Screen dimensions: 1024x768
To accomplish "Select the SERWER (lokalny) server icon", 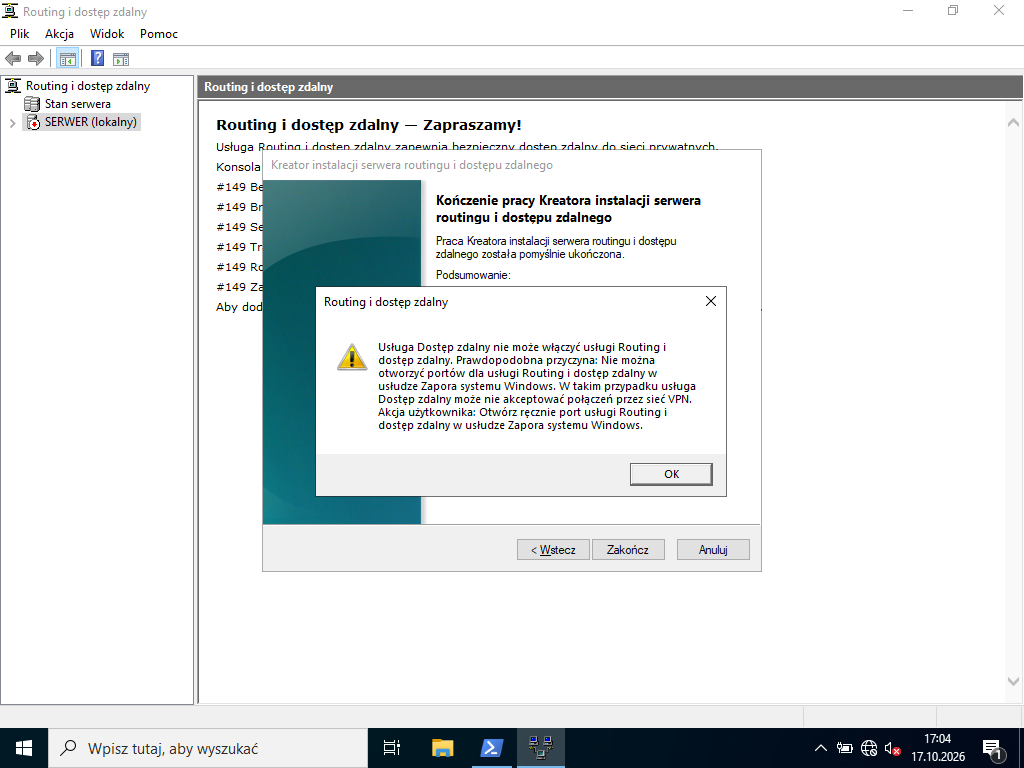I will coord(32,122).
